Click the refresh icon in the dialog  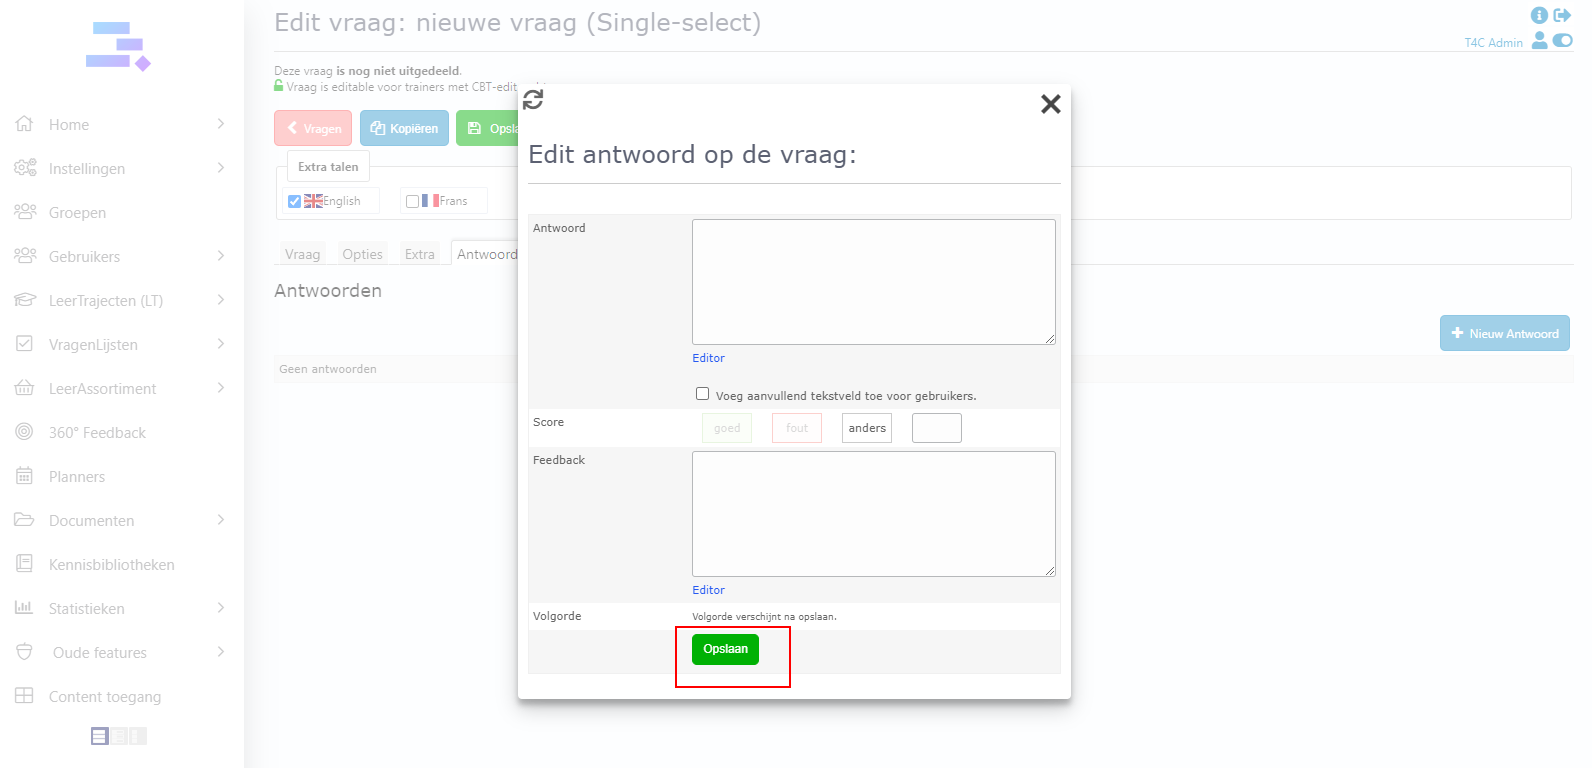[533, 100]
